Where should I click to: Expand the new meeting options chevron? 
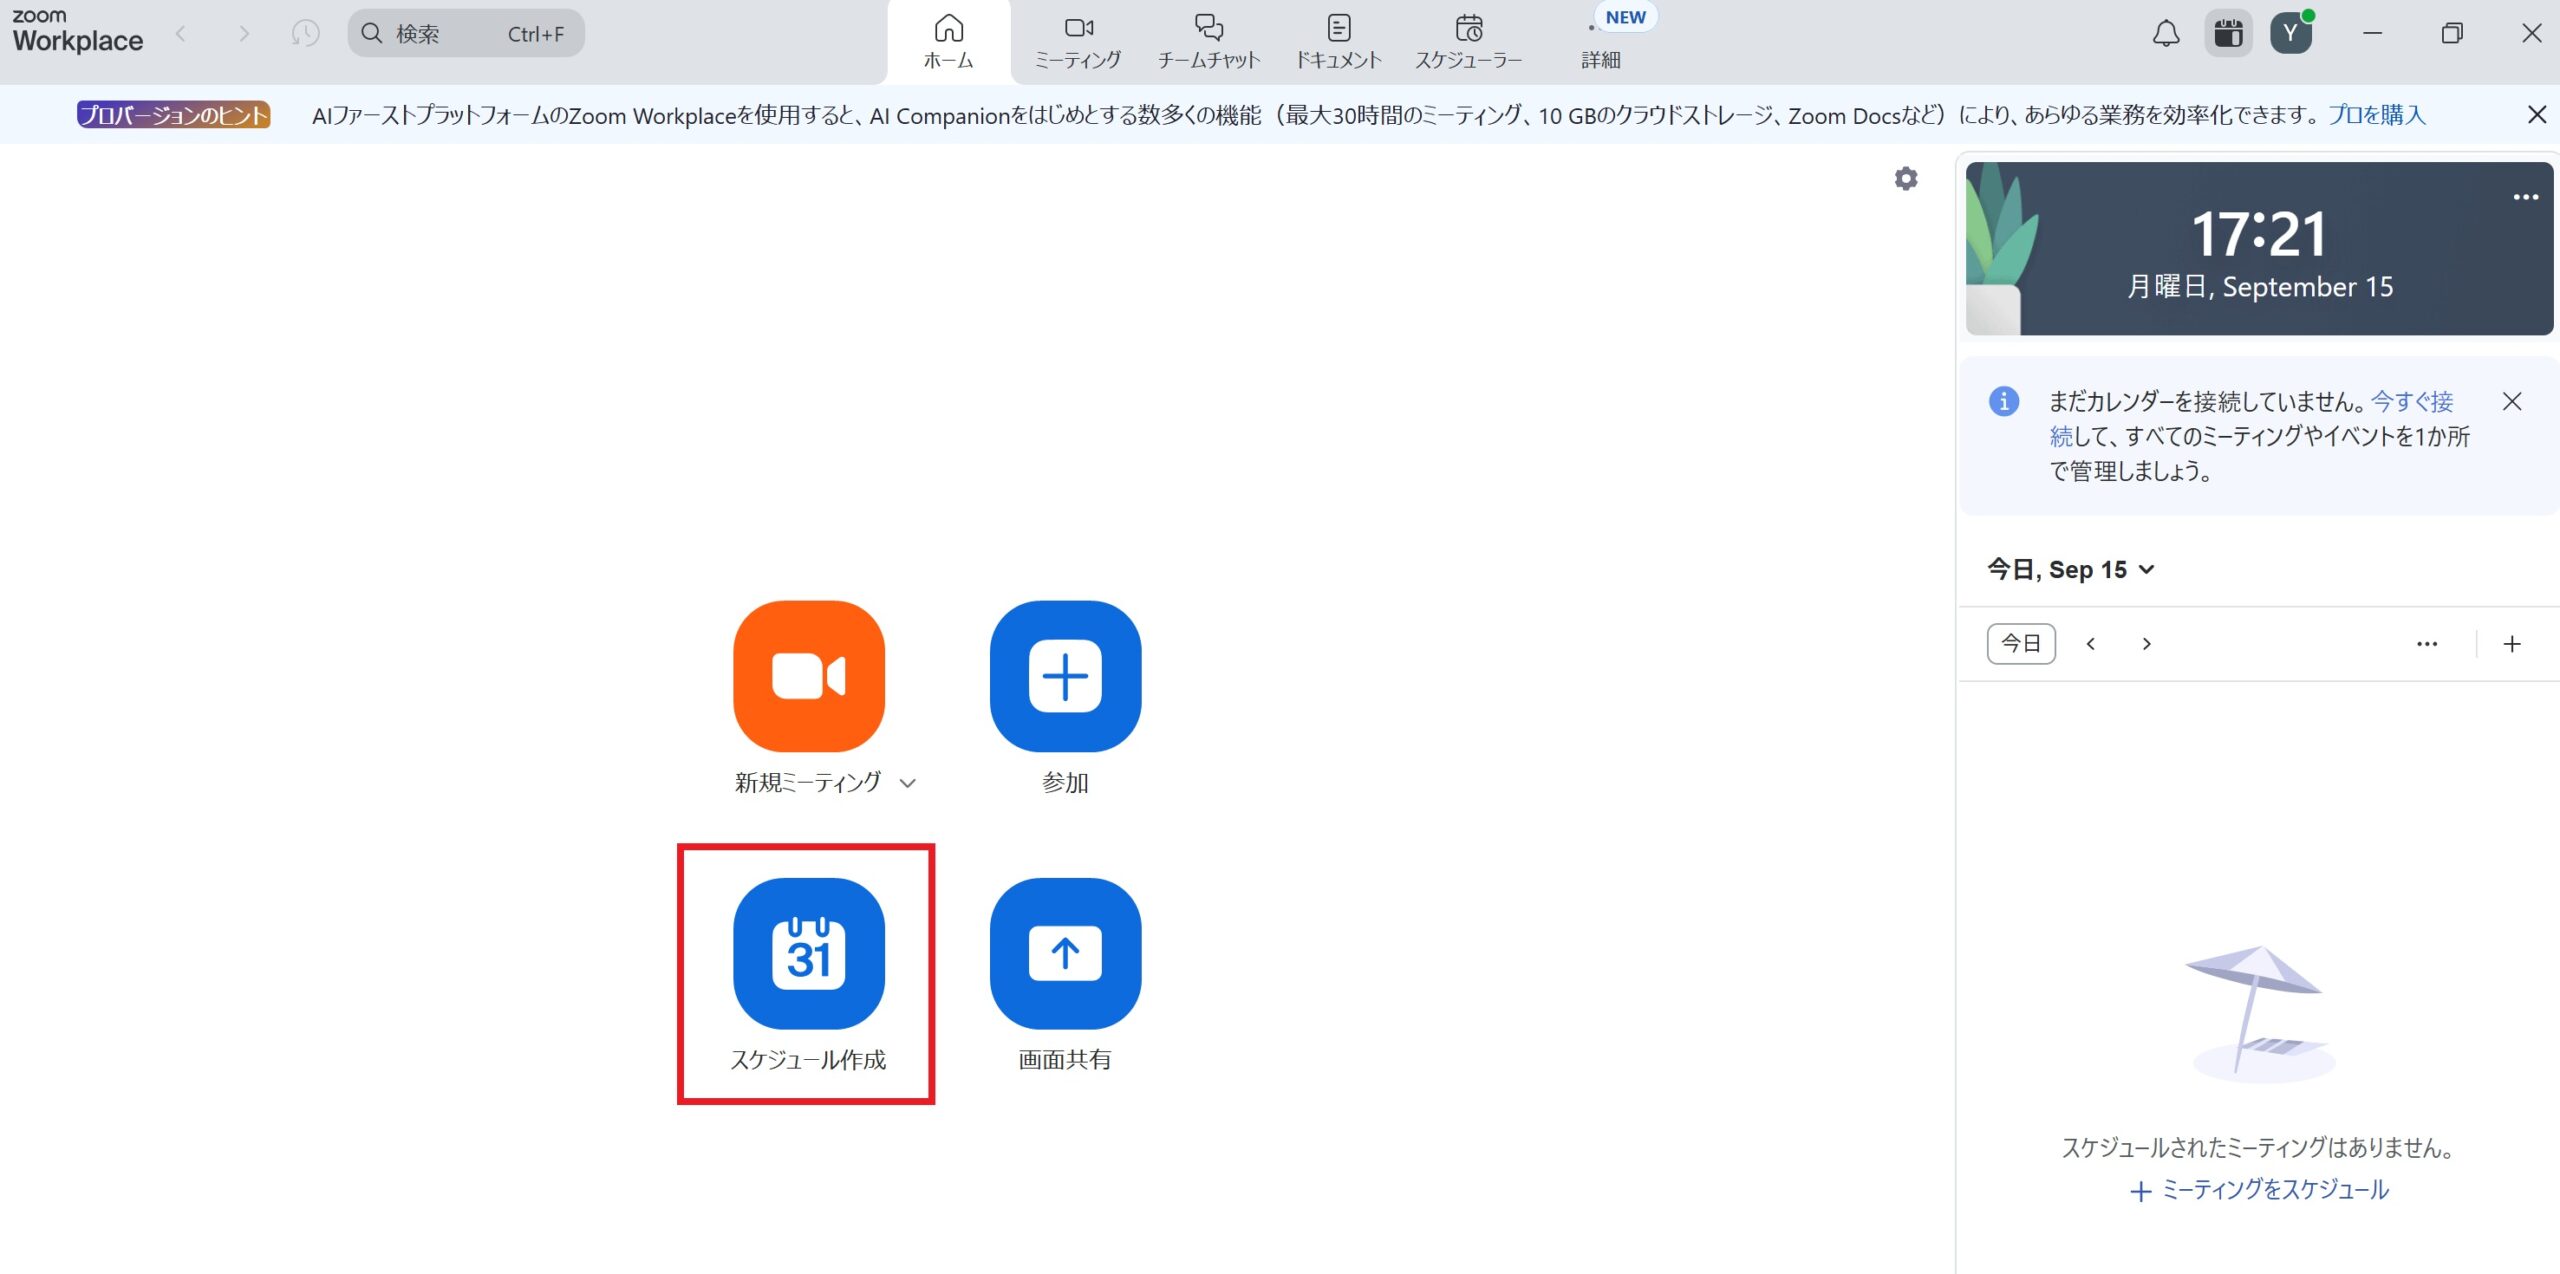[907, 783]
